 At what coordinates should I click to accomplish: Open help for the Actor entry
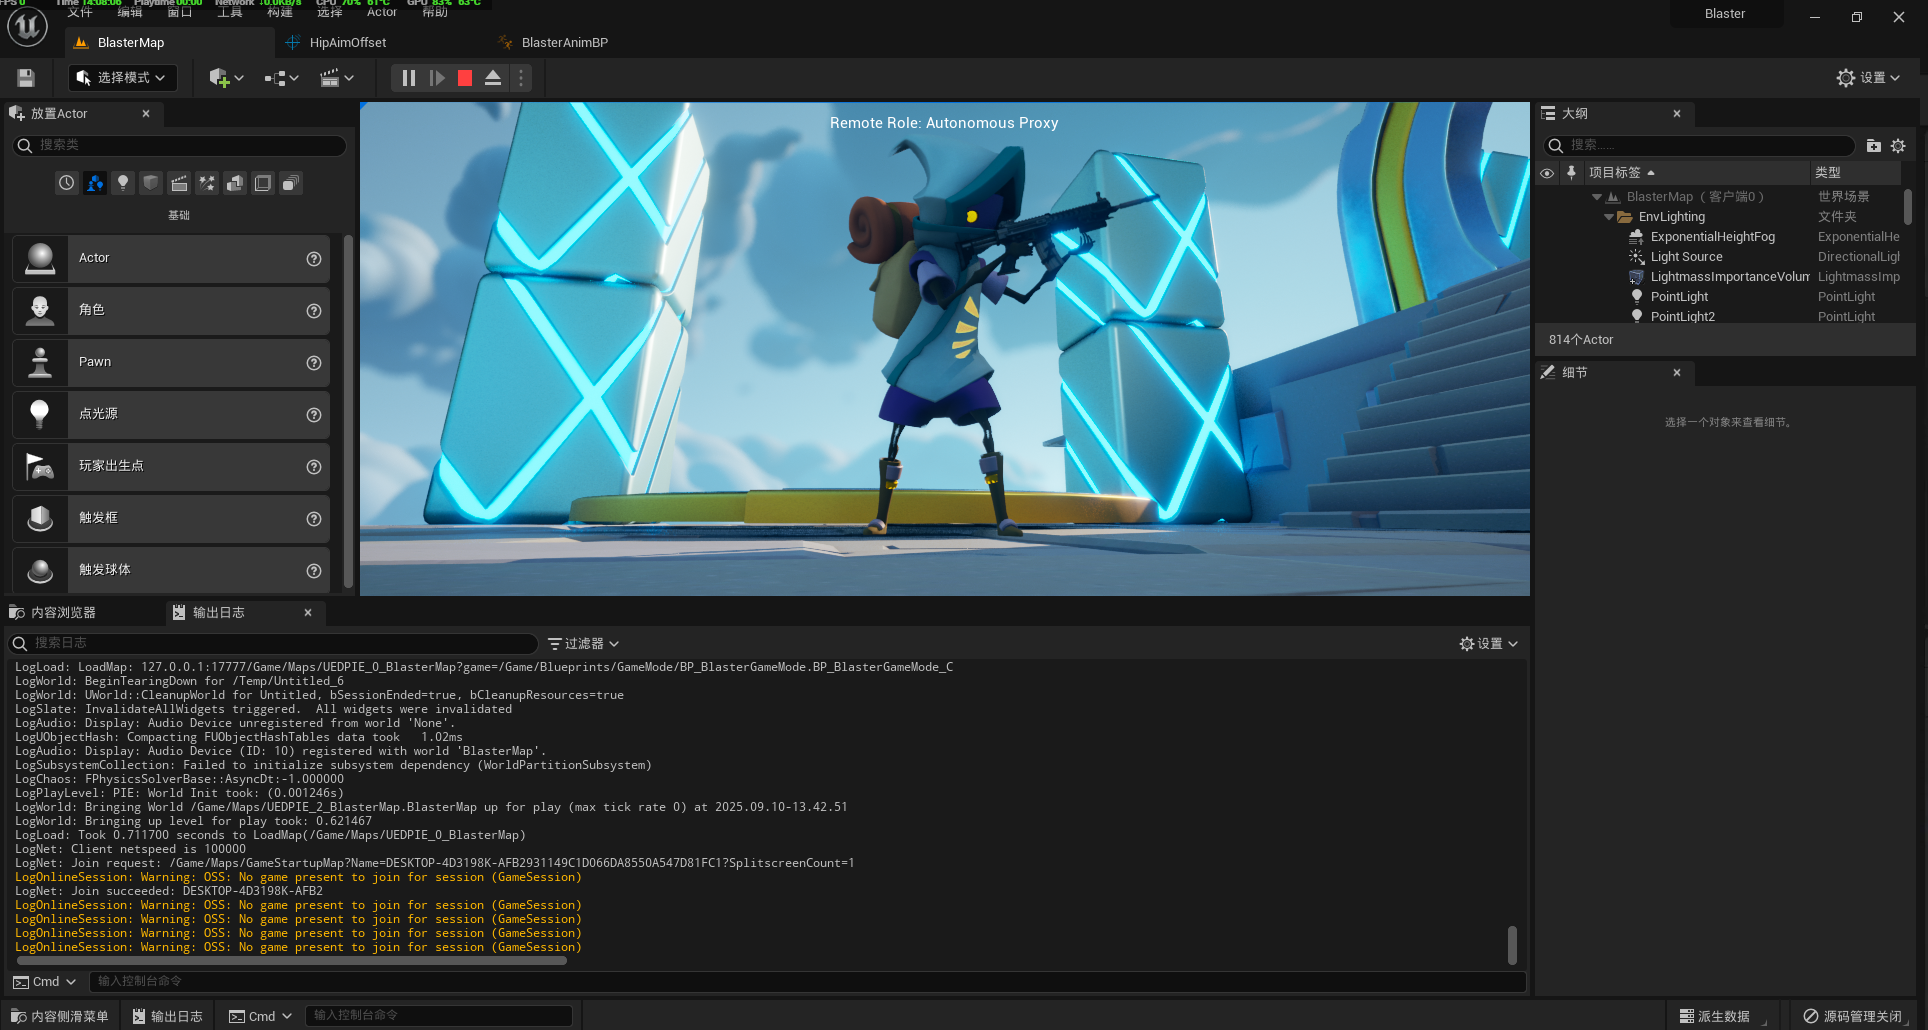[x=314, y=259]
